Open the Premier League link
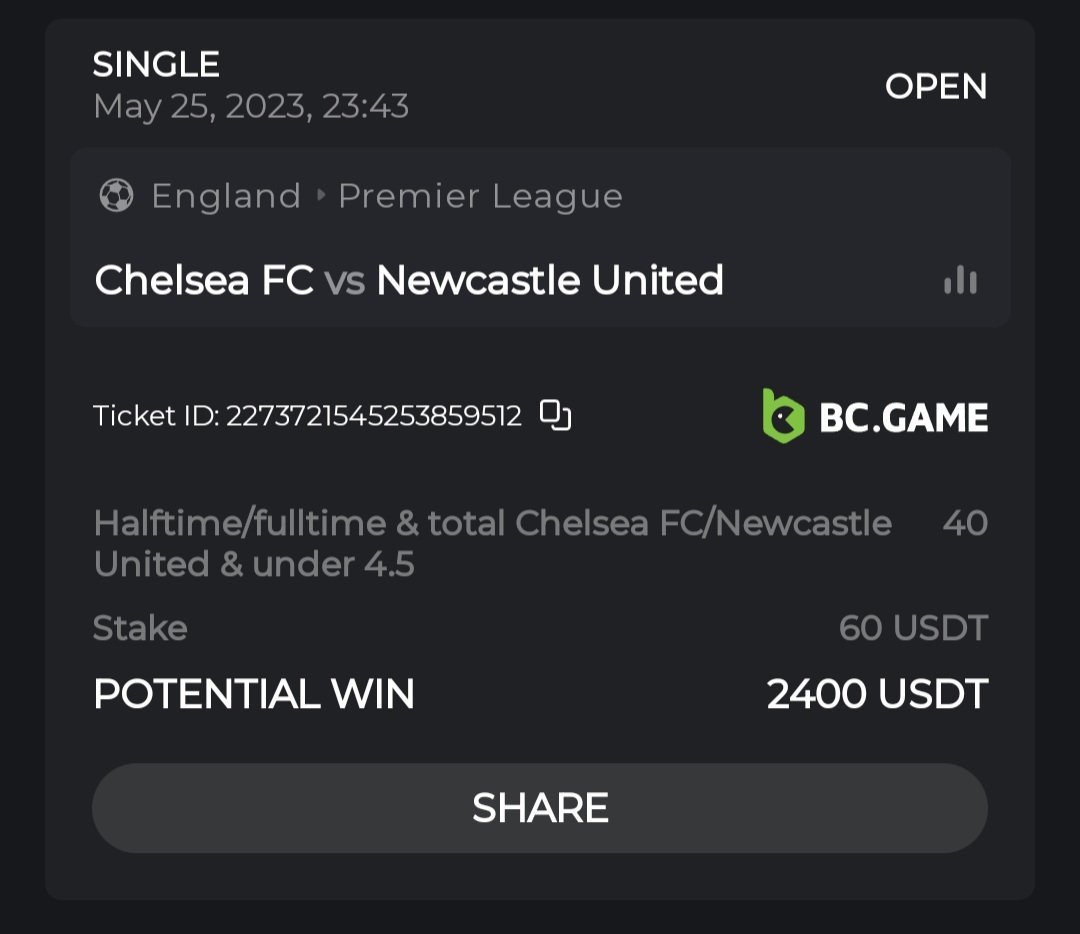The height and width of the screenshot is (934, 1080). coord(480,196)
